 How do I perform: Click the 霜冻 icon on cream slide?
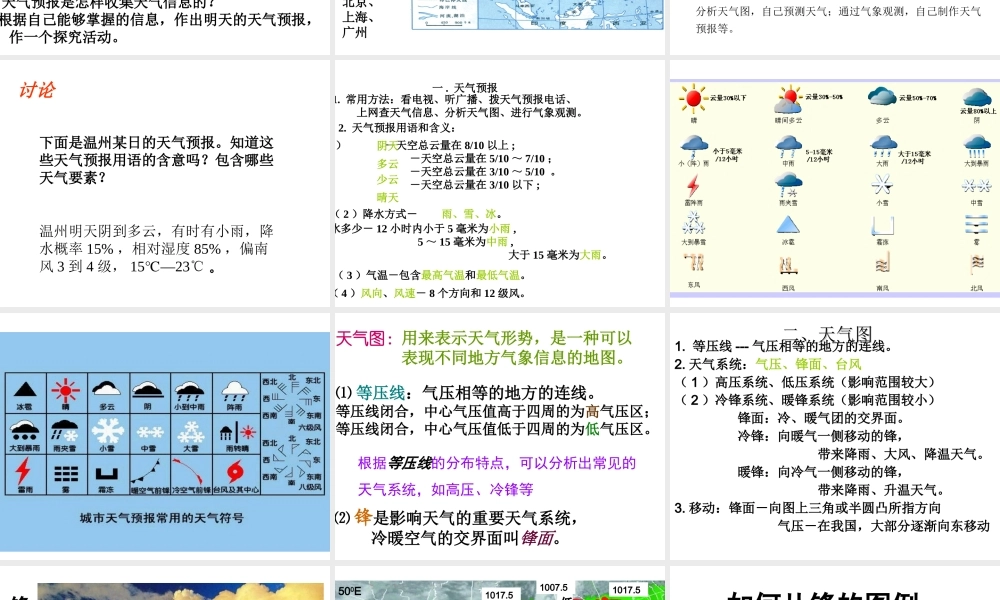(882, 226)
